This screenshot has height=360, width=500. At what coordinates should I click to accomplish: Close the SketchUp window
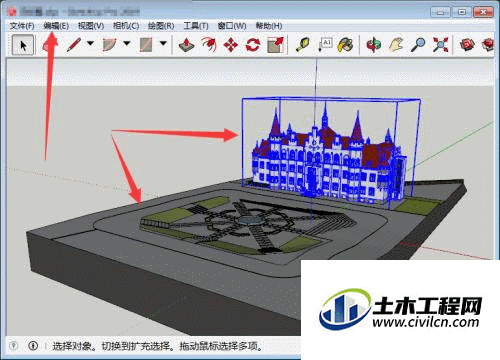pos(483,12)
